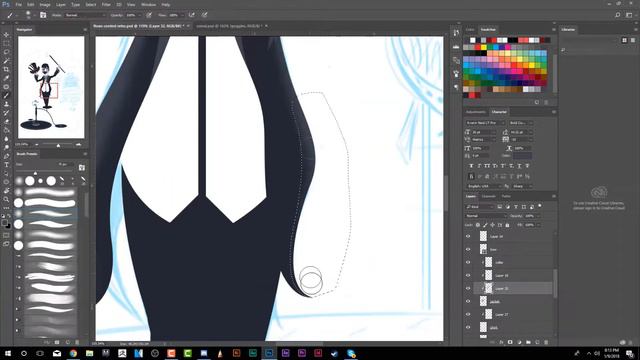Open the Image menu

pos(45,4)
